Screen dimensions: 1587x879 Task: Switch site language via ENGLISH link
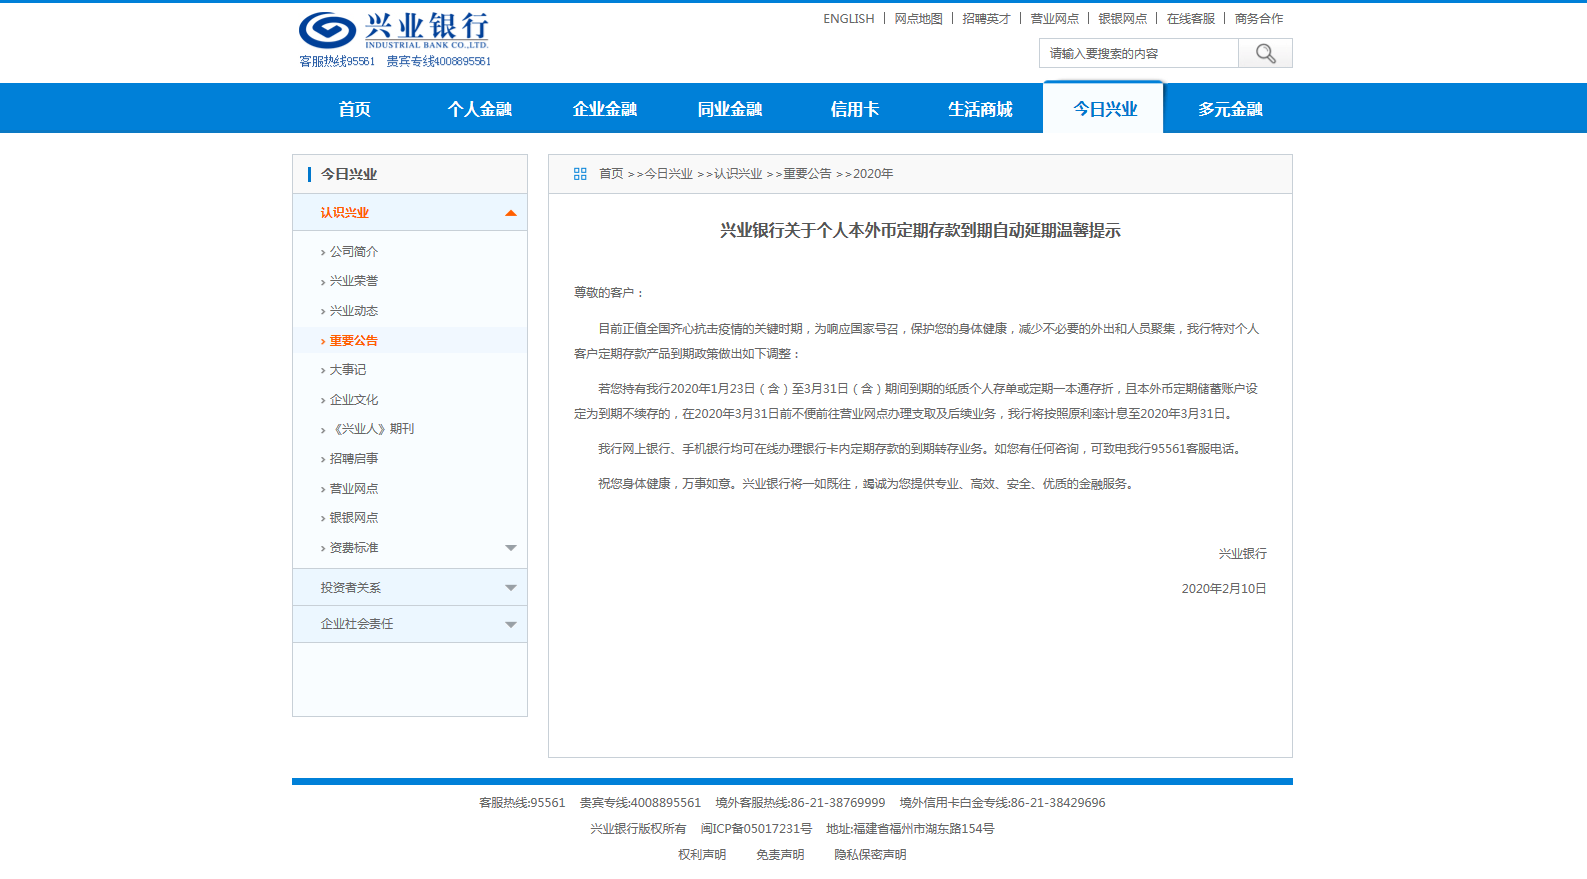pyautogui.click(x=849, y=19)
